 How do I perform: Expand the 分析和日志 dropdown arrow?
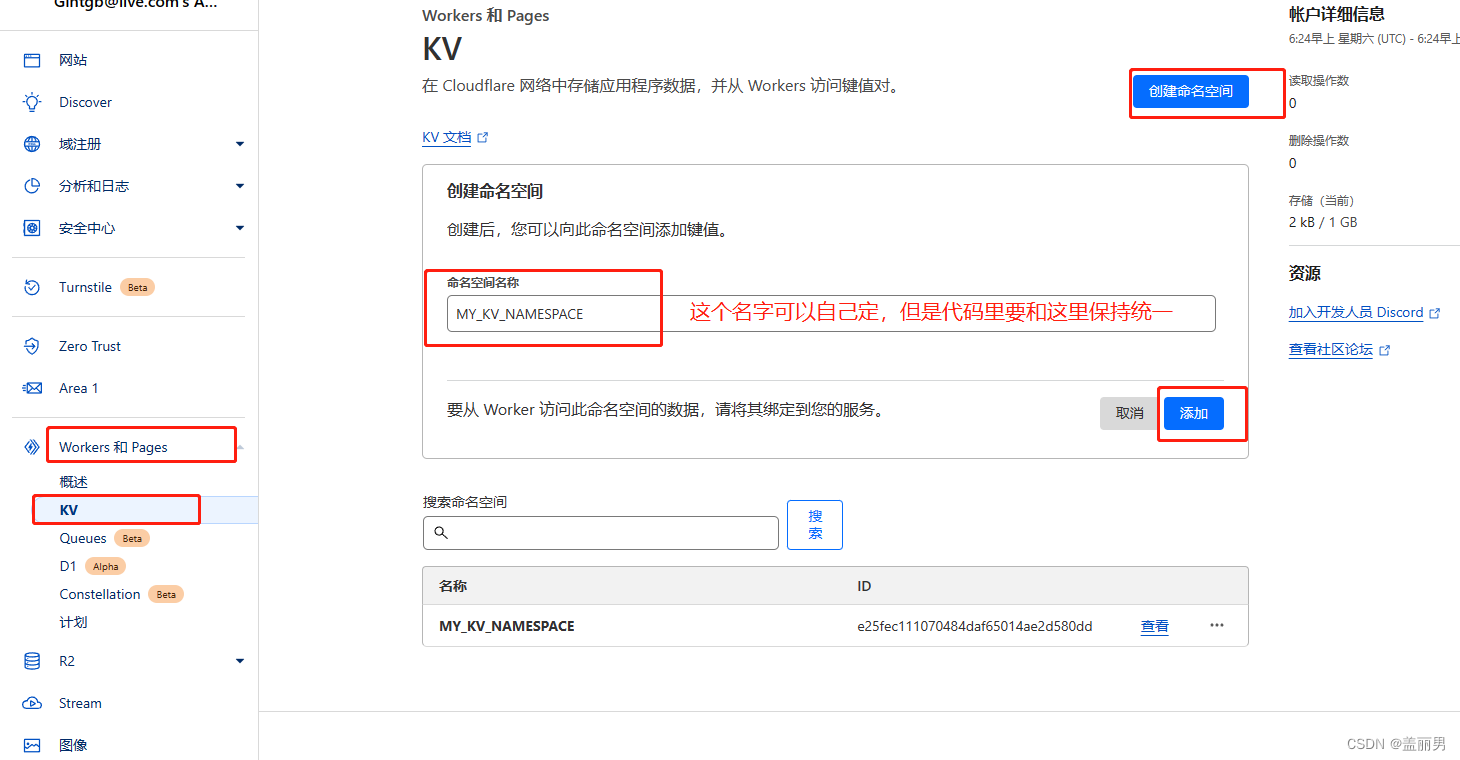(x=240, y=186)
